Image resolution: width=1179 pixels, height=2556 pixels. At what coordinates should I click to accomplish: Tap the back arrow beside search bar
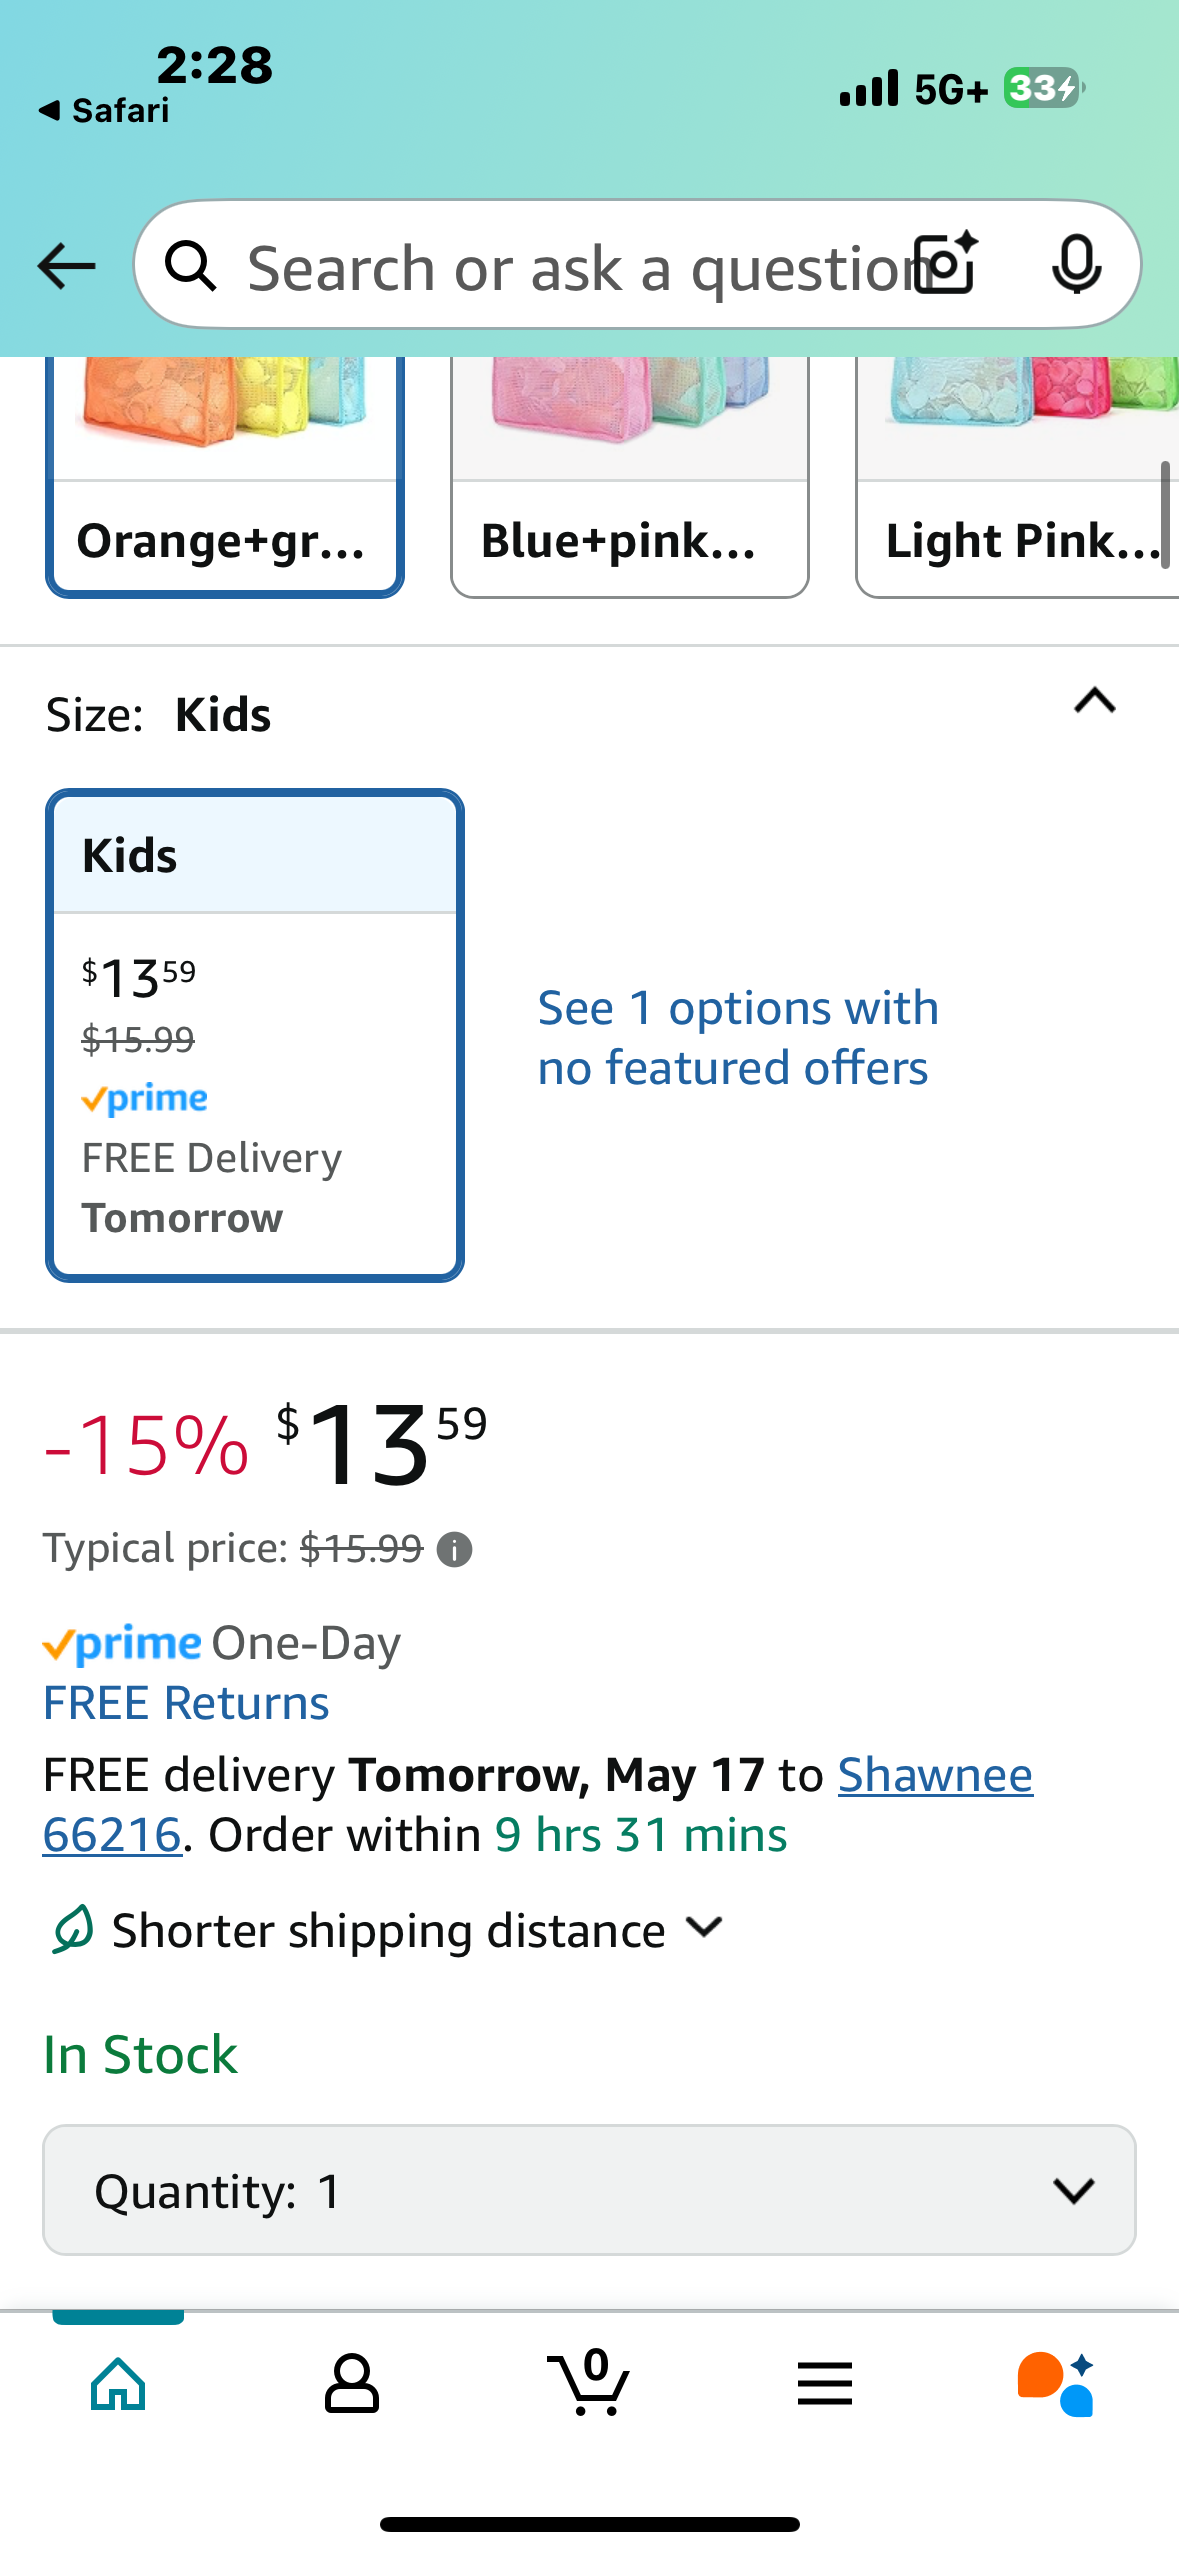click(x=66, y=266)
